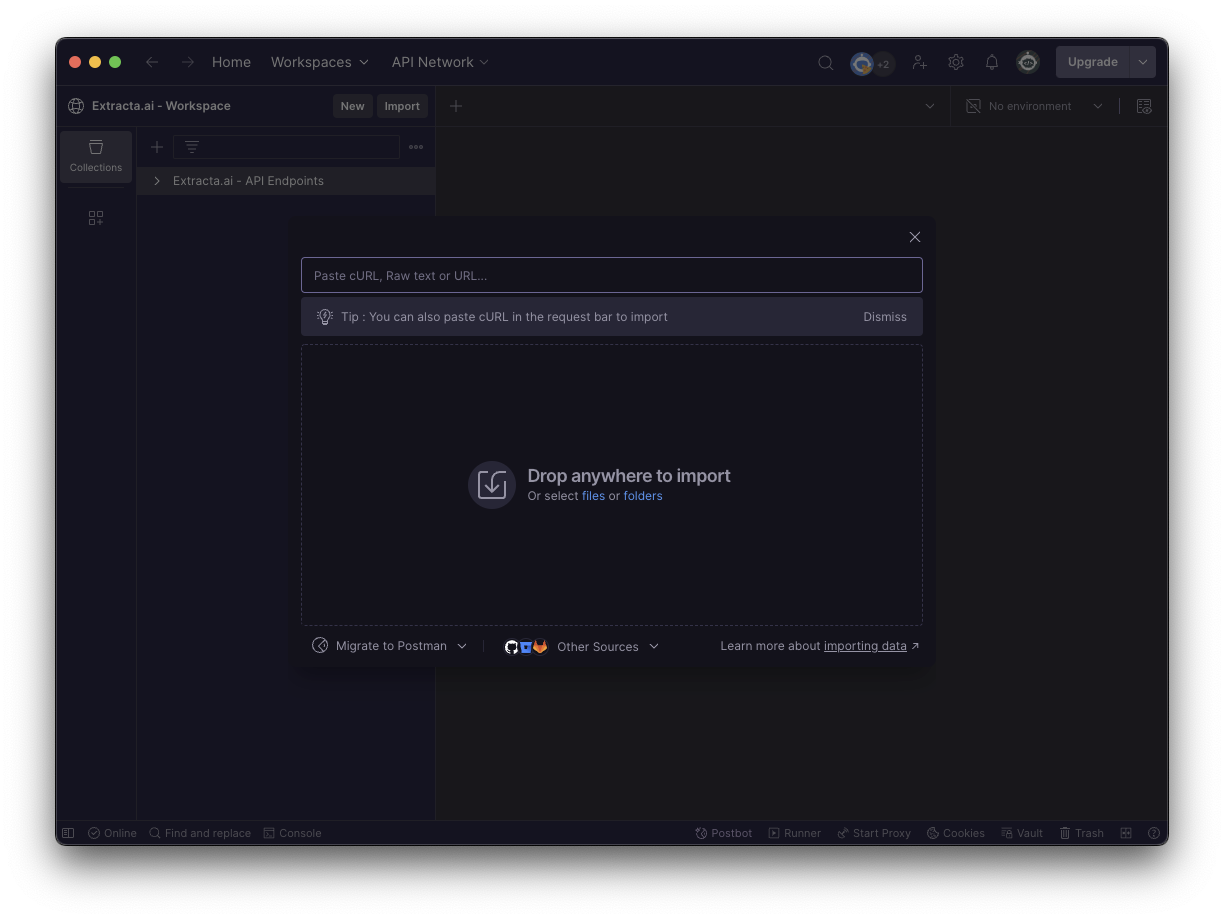Click the configure workspace sidebar icon
This screenshot has height=919, width=1224.
click(x=96, y=218)
